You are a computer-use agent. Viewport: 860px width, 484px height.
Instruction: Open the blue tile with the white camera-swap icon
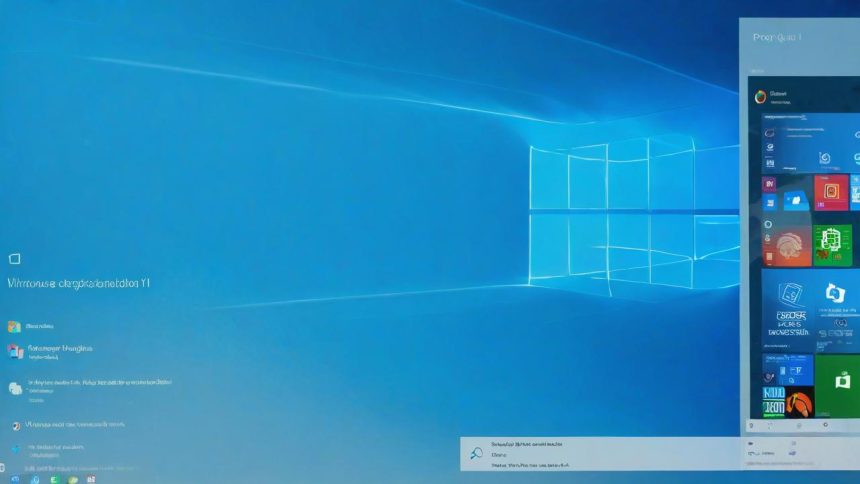[838, 311]
